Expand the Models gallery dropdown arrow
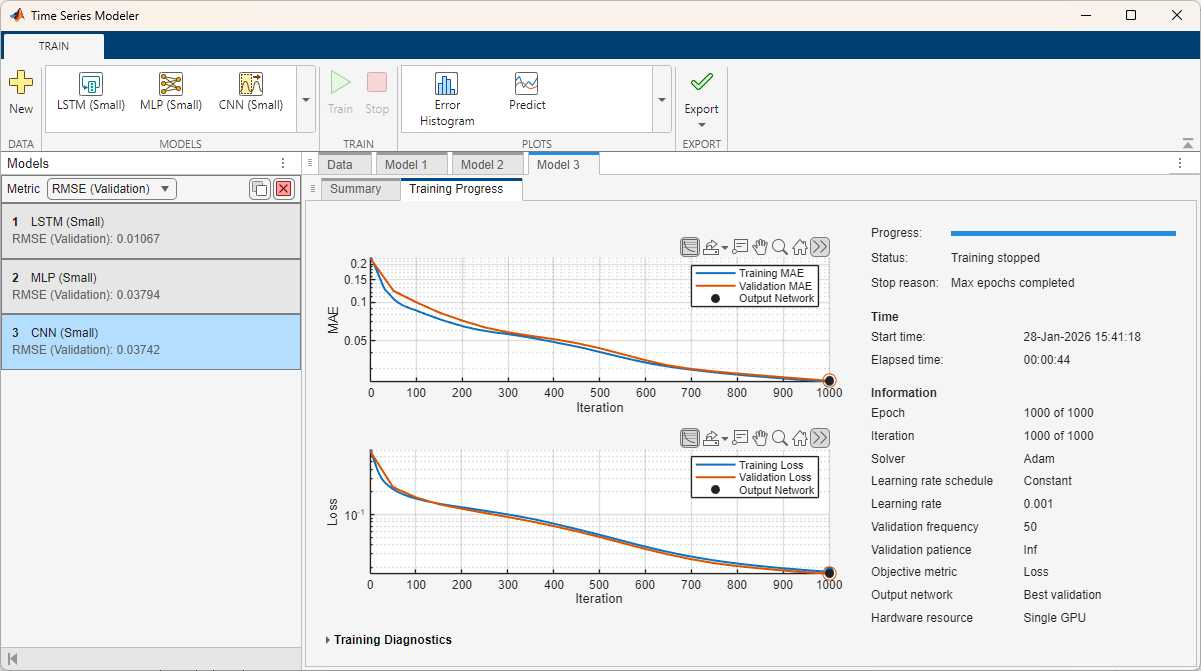The height and width of the screenshot is (671, 1201). pos(306,100)
